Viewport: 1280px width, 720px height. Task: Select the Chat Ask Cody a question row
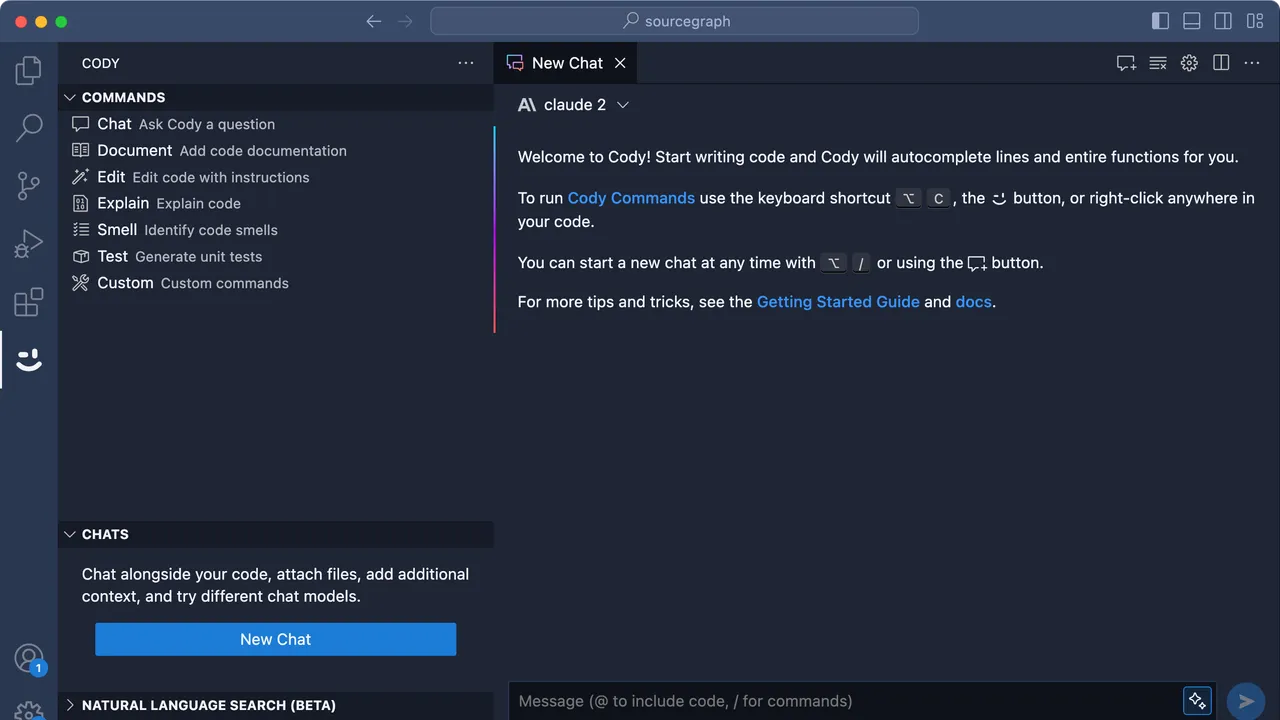coord(276,124)
